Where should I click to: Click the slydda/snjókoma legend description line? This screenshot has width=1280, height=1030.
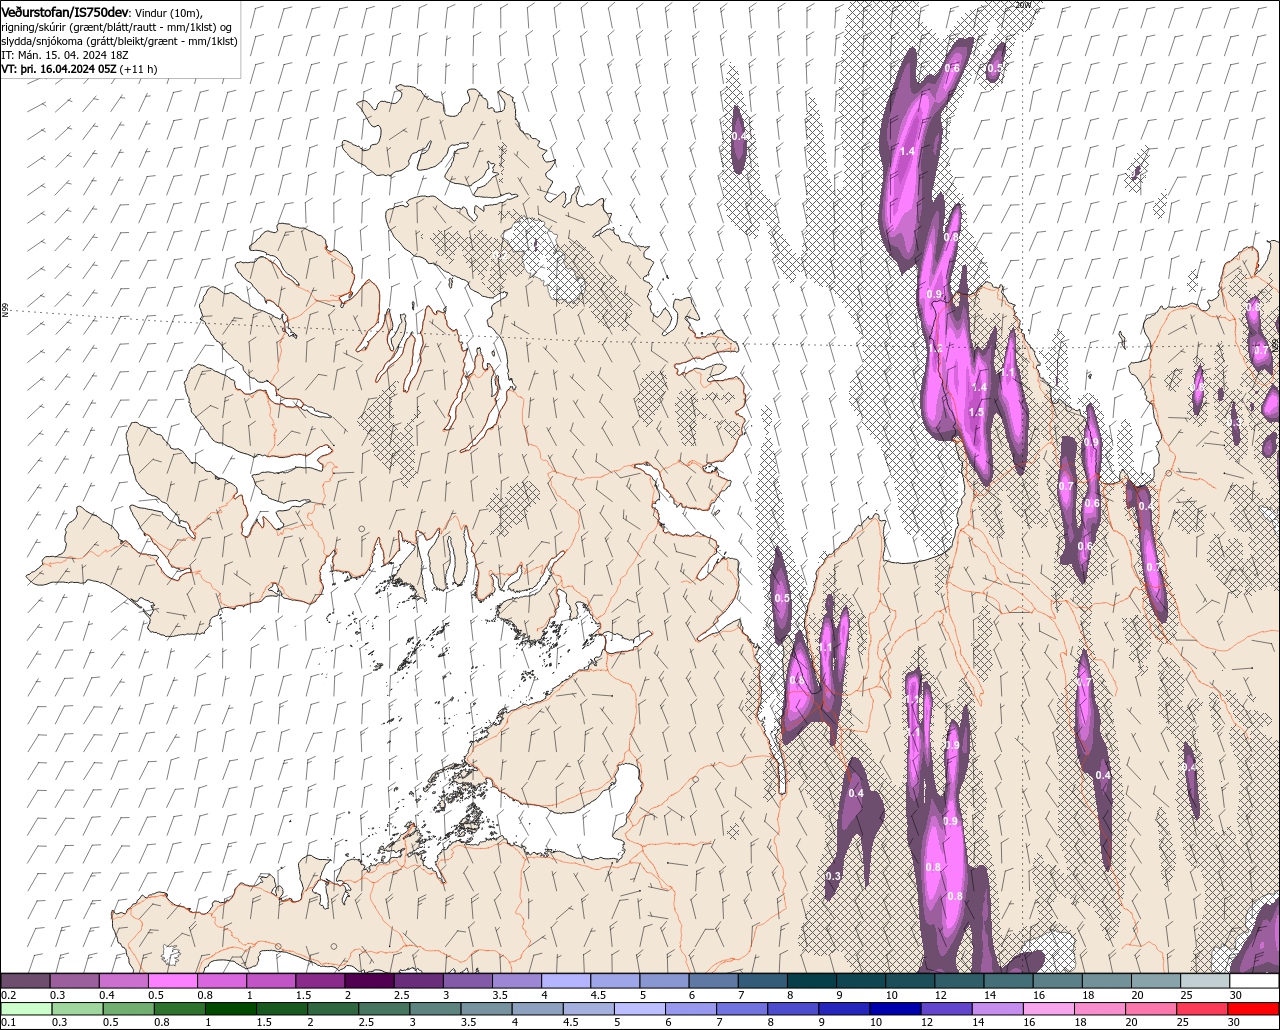119,41
